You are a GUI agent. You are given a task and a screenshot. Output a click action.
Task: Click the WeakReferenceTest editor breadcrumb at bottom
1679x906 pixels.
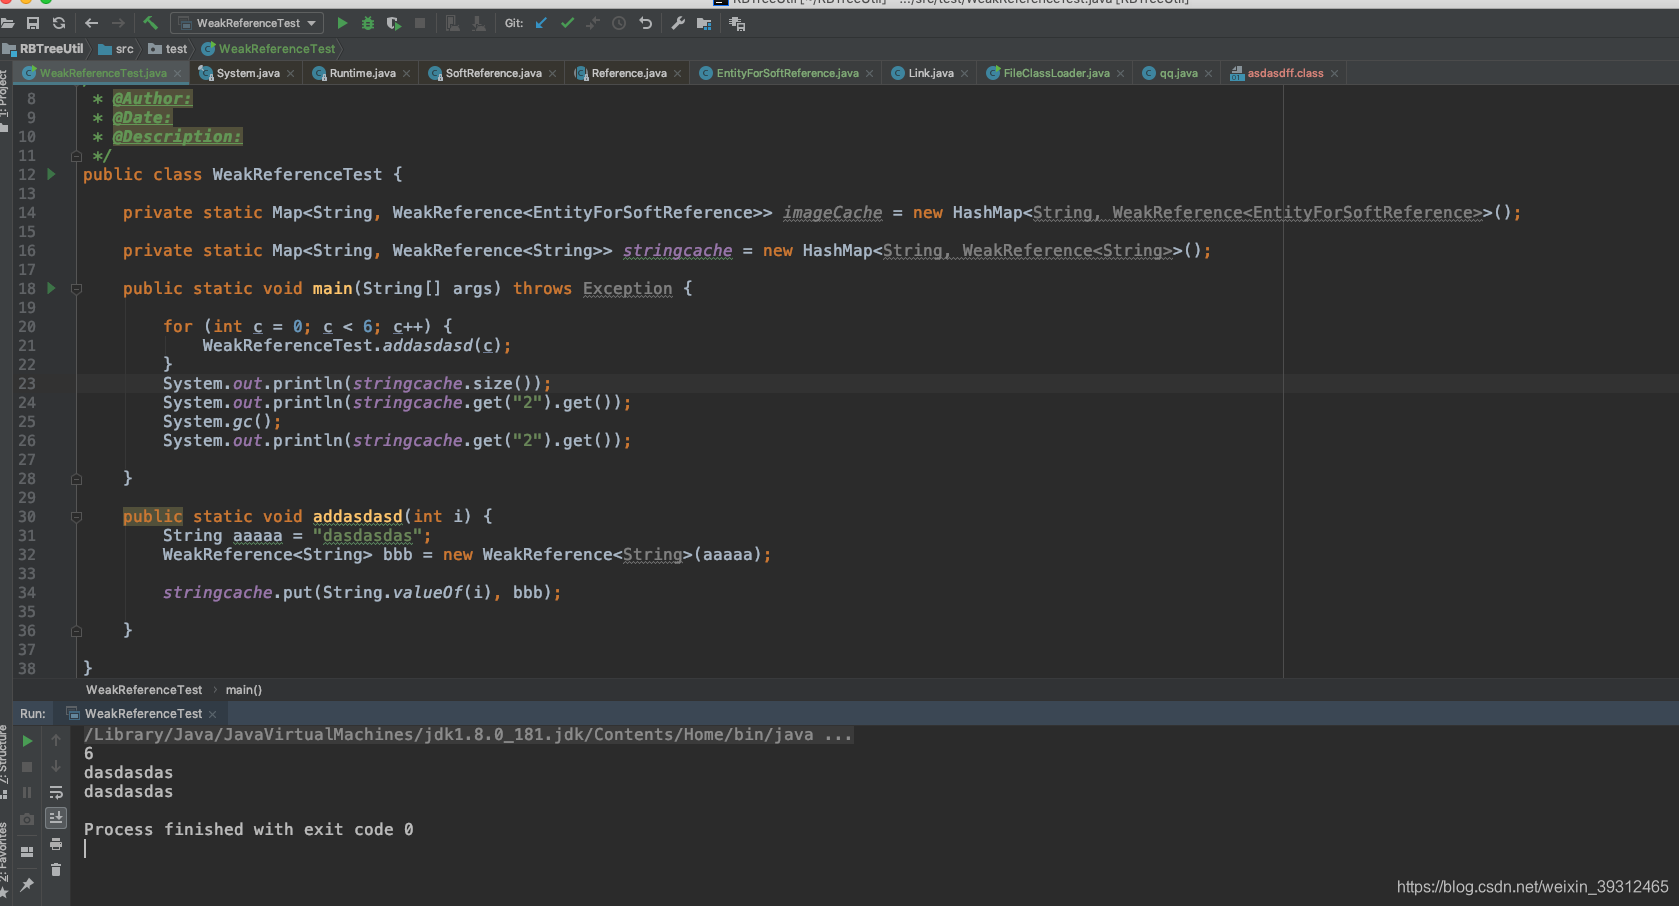click(144, 690)
